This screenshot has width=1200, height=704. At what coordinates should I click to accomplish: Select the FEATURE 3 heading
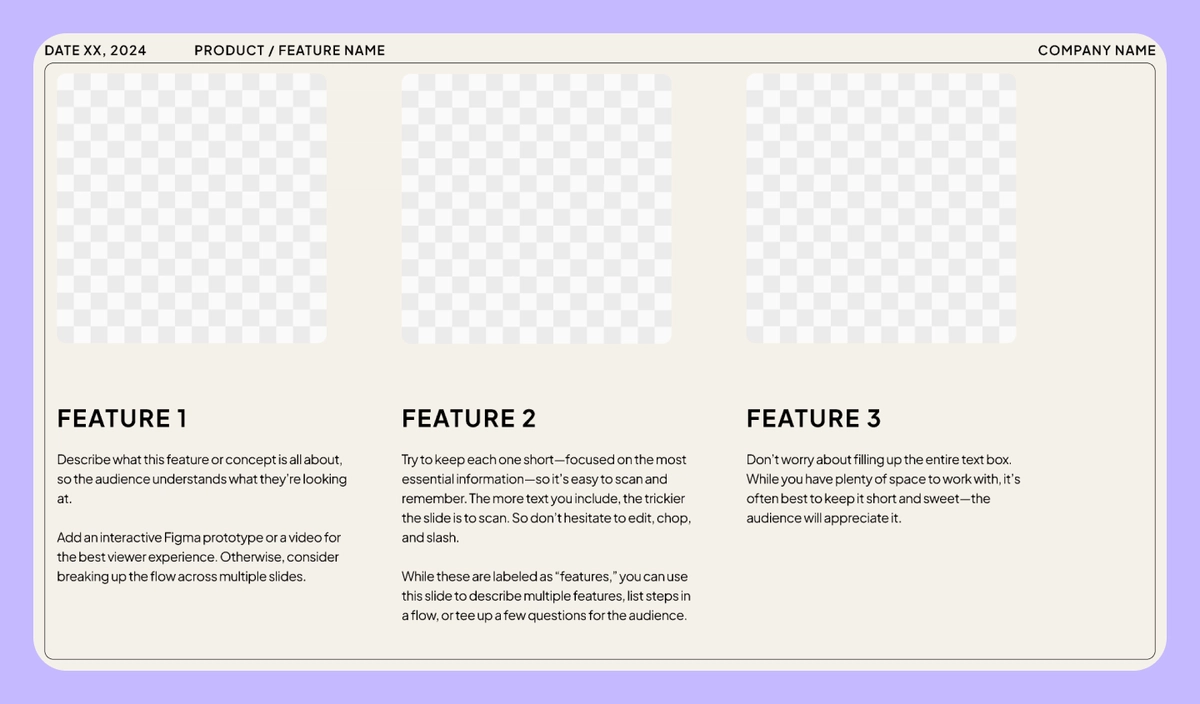pyautogui.click(x=813, y=418)
